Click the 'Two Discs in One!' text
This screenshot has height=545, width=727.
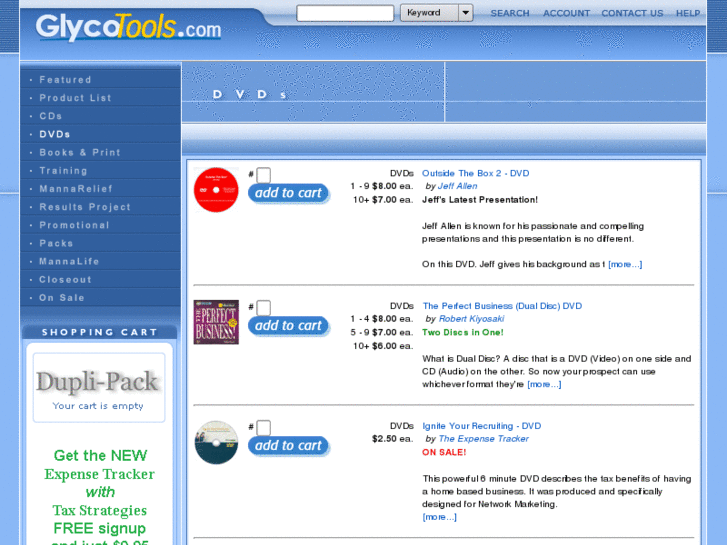tap(463, 332)
